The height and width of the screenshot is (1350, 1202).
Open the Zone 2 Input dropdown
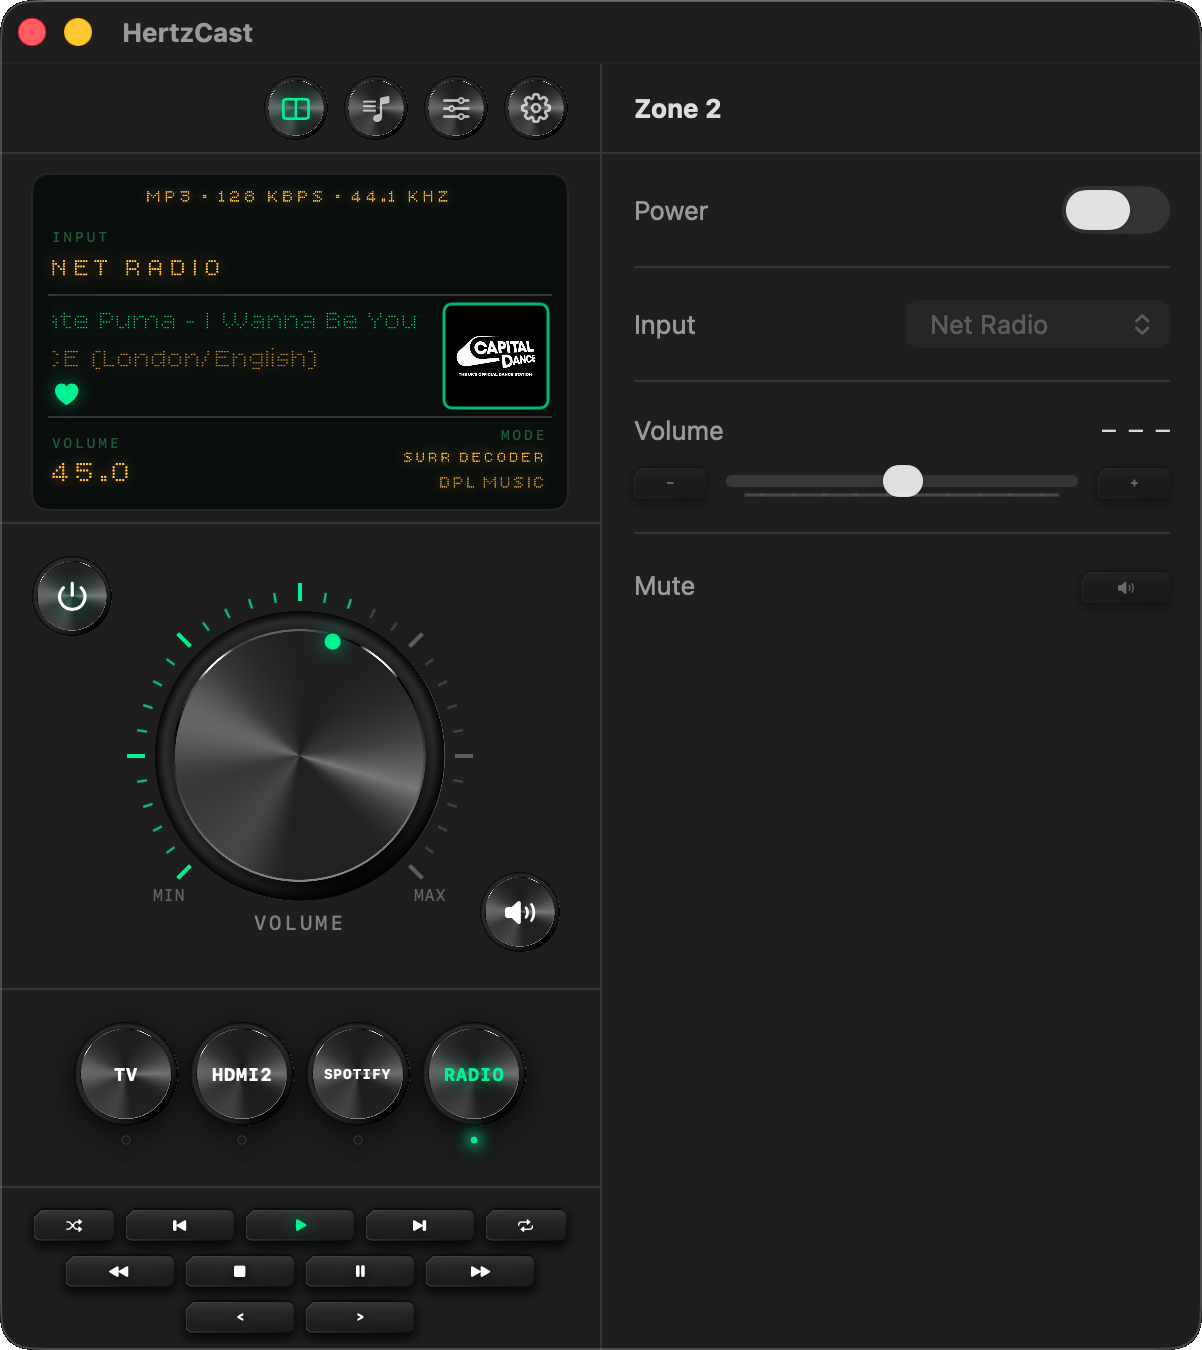coord(1038,324)
